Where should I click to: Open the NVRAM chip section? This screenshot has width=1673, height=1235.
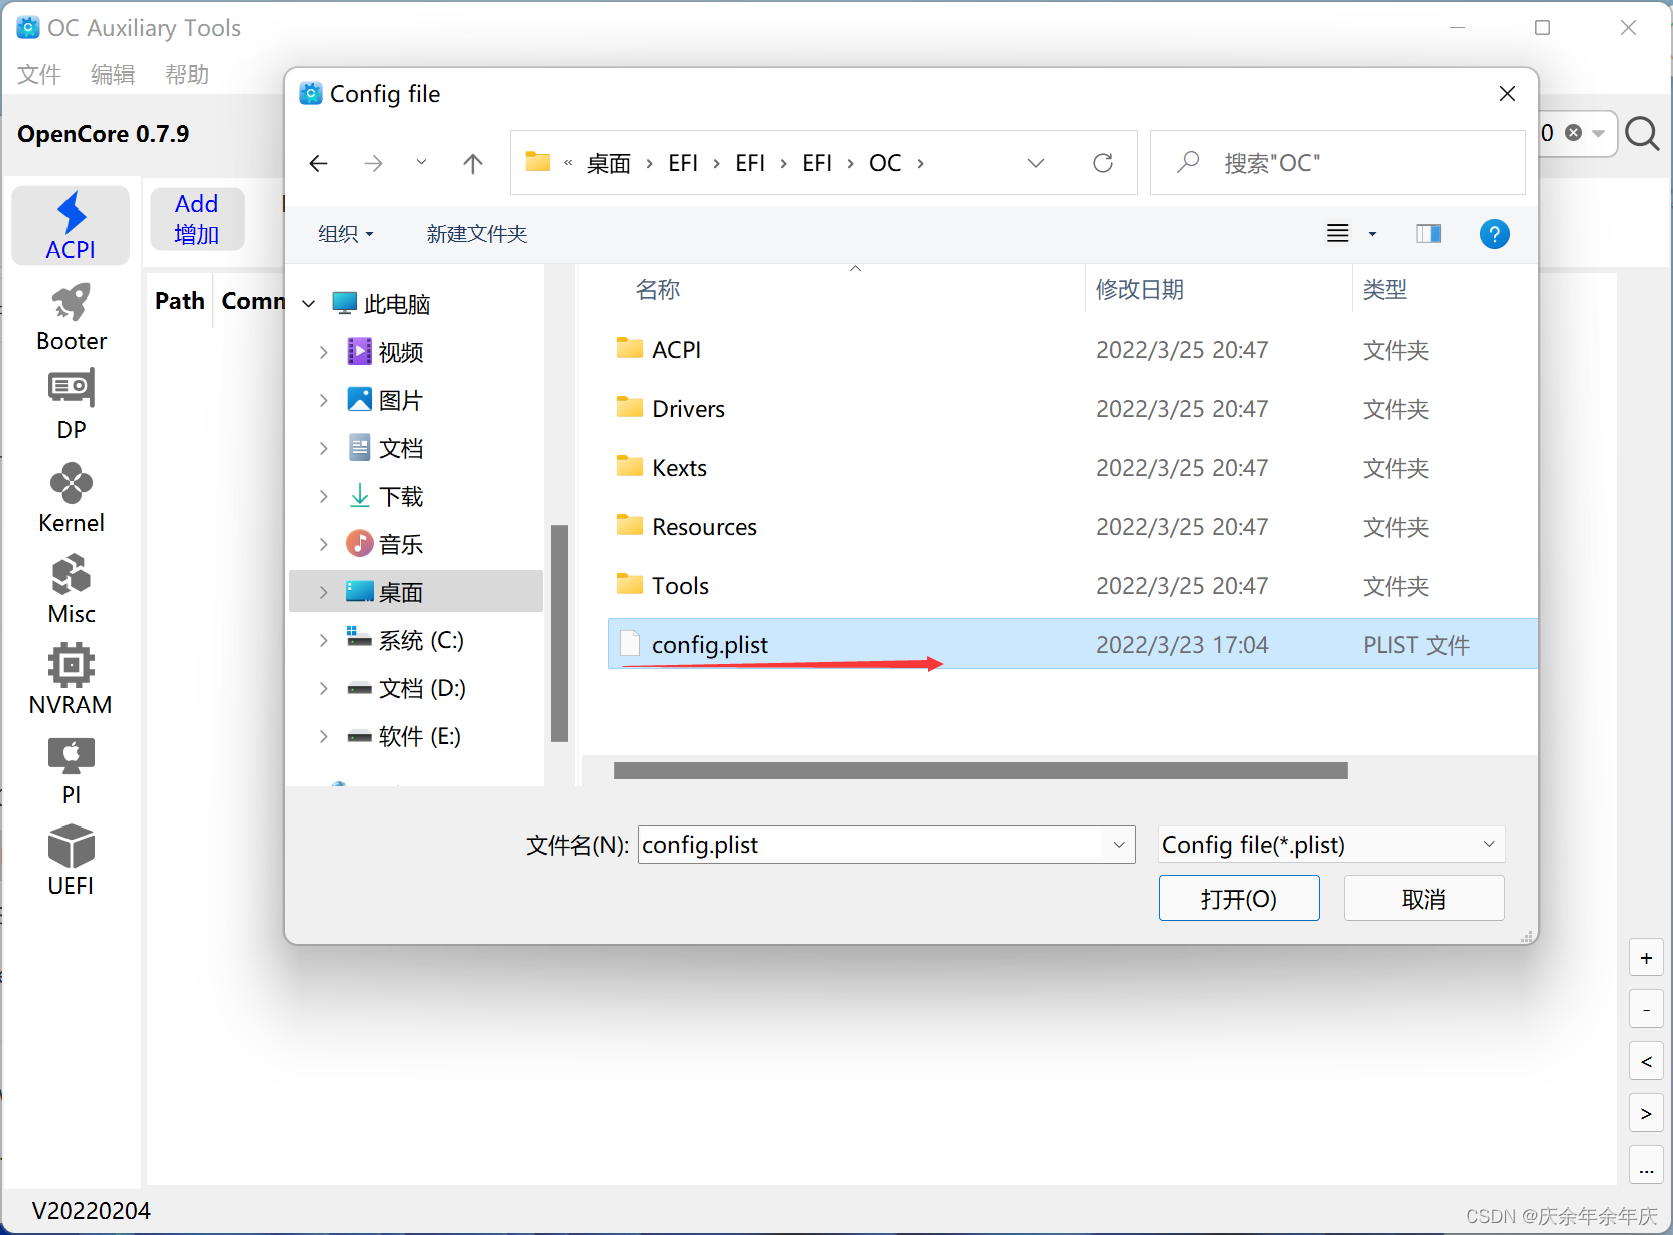[x=71, y=681]
